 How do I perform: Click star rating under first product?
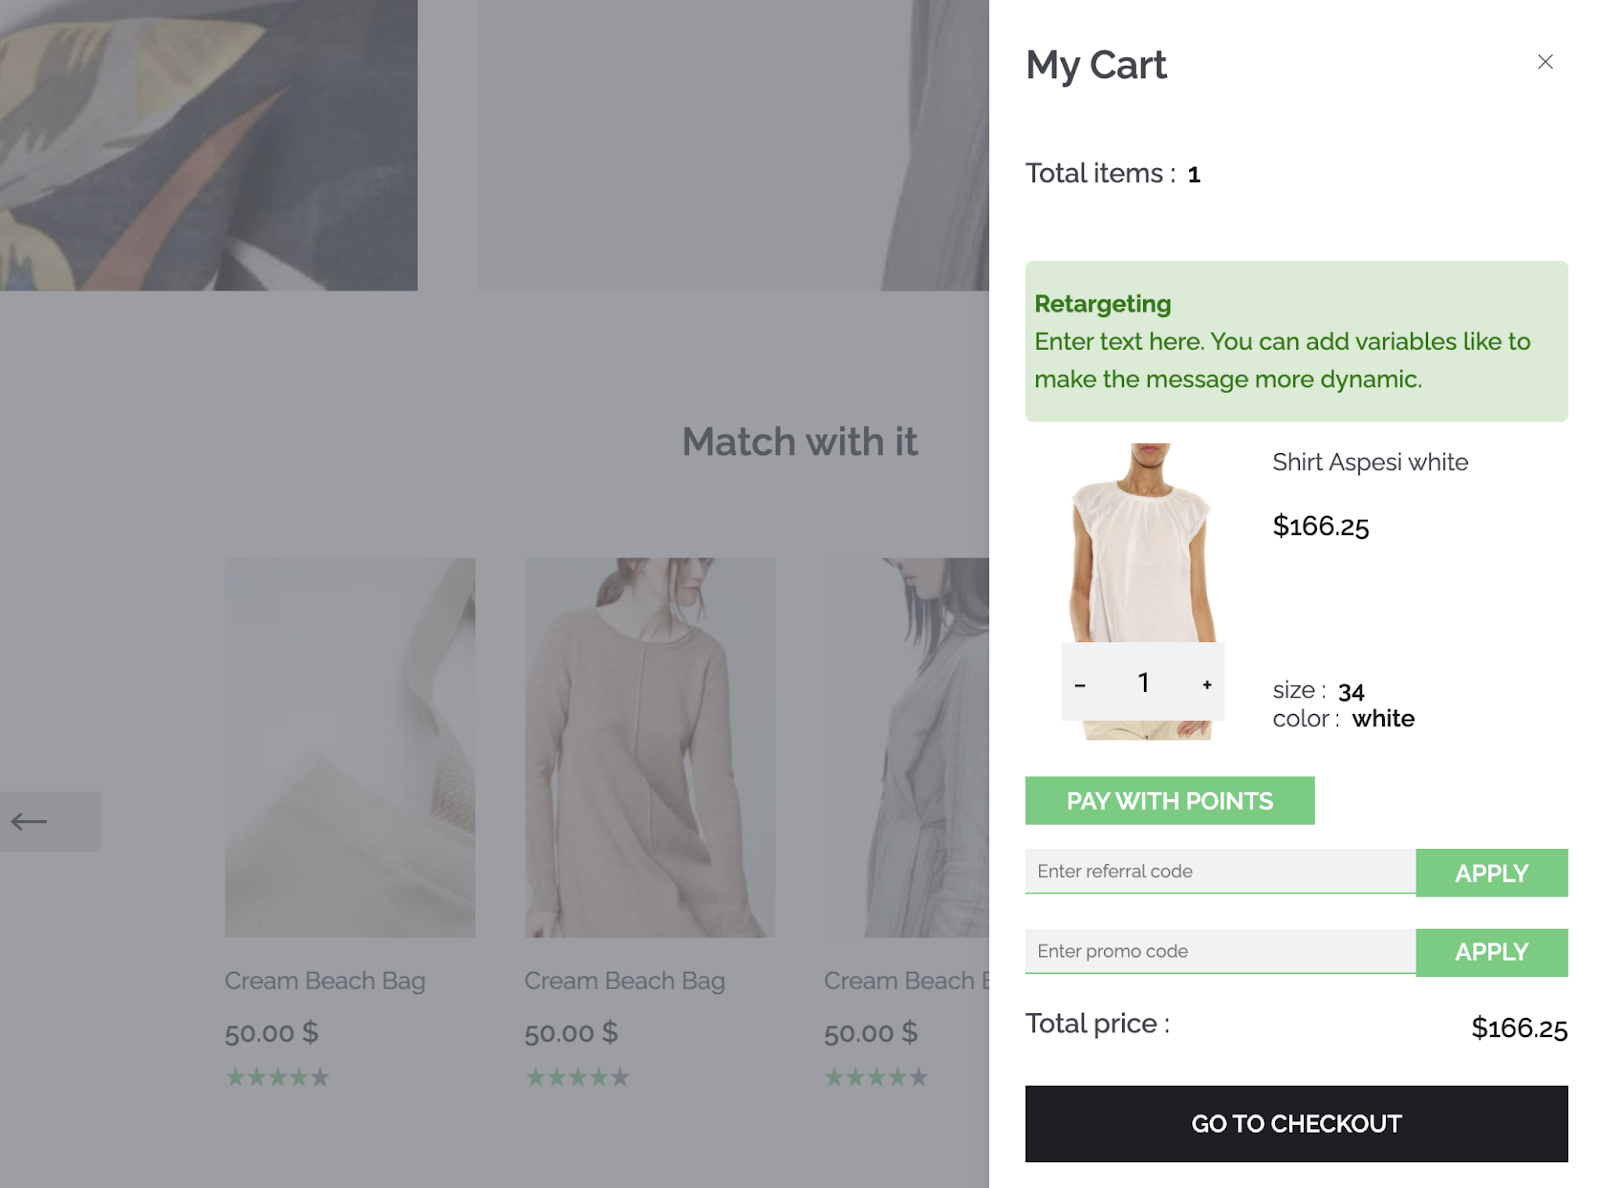(x=277, y=1077)
